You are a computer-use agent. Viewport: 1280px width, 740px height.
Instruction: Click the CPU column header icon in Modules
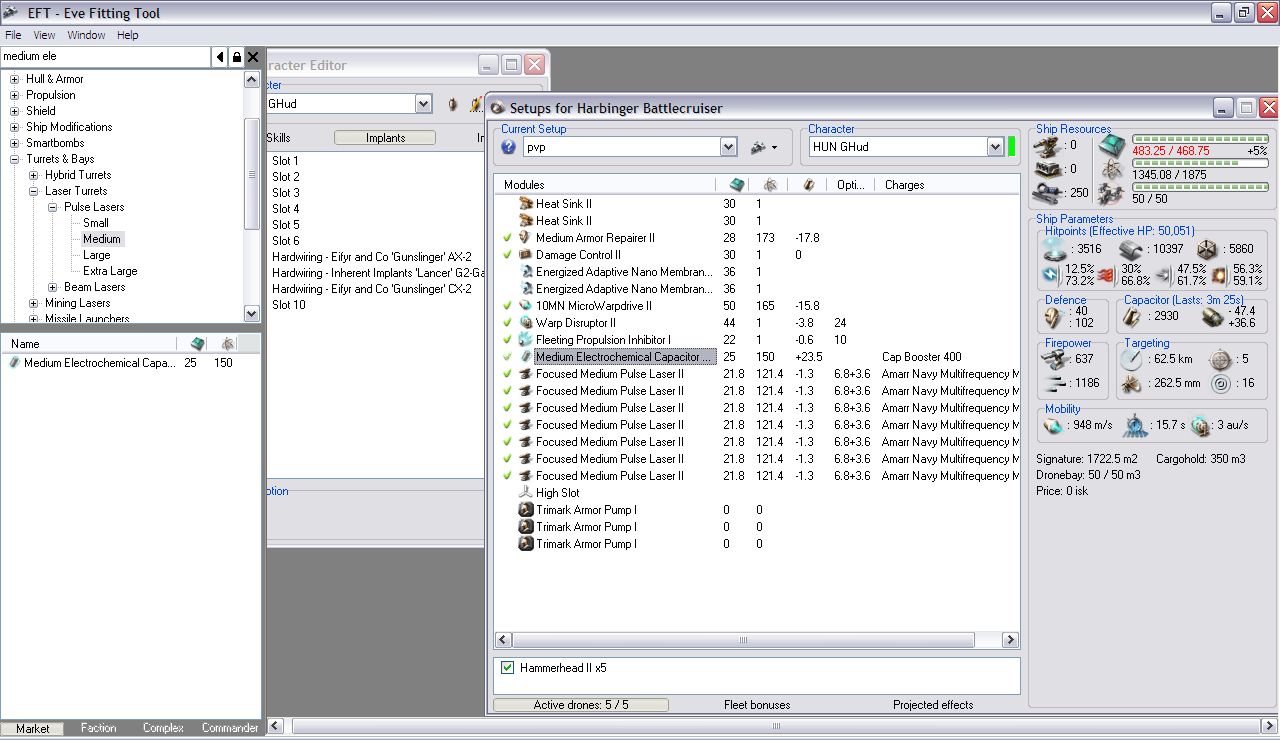(x=737, y=185)
